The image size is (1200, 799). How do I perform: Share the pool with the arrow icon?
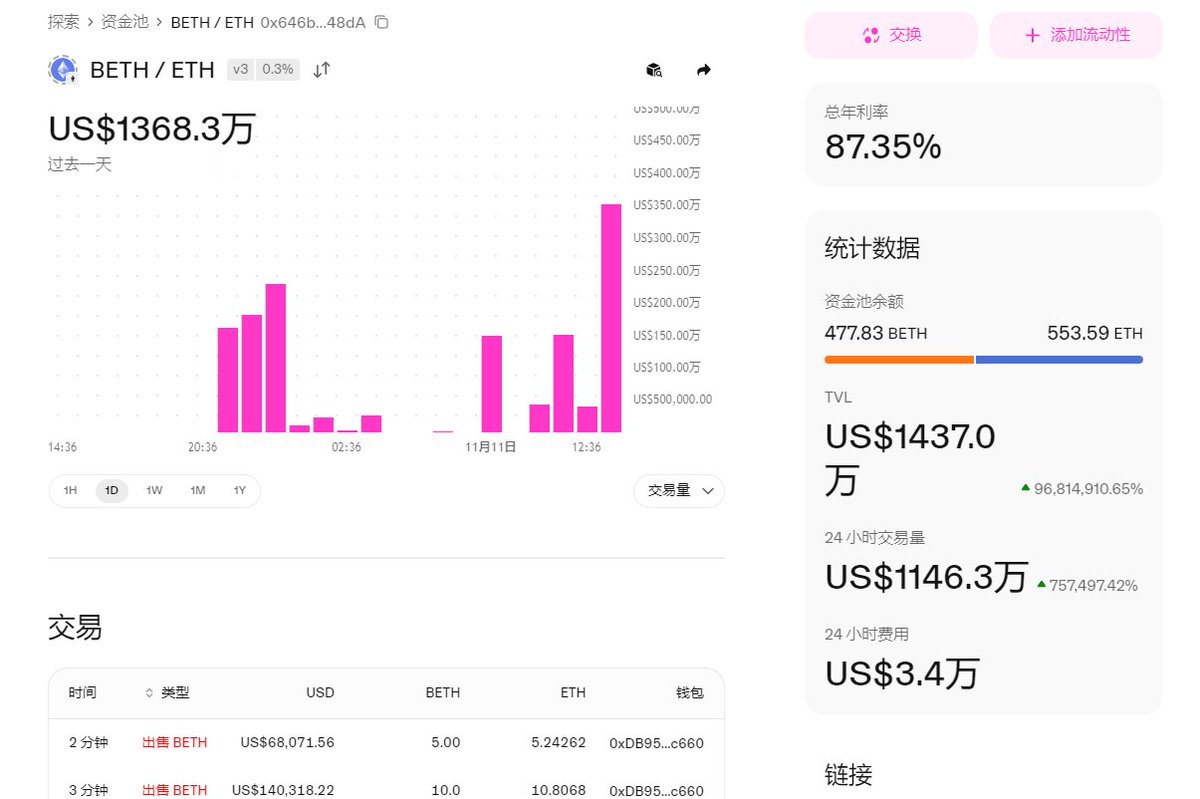point(703,70)
